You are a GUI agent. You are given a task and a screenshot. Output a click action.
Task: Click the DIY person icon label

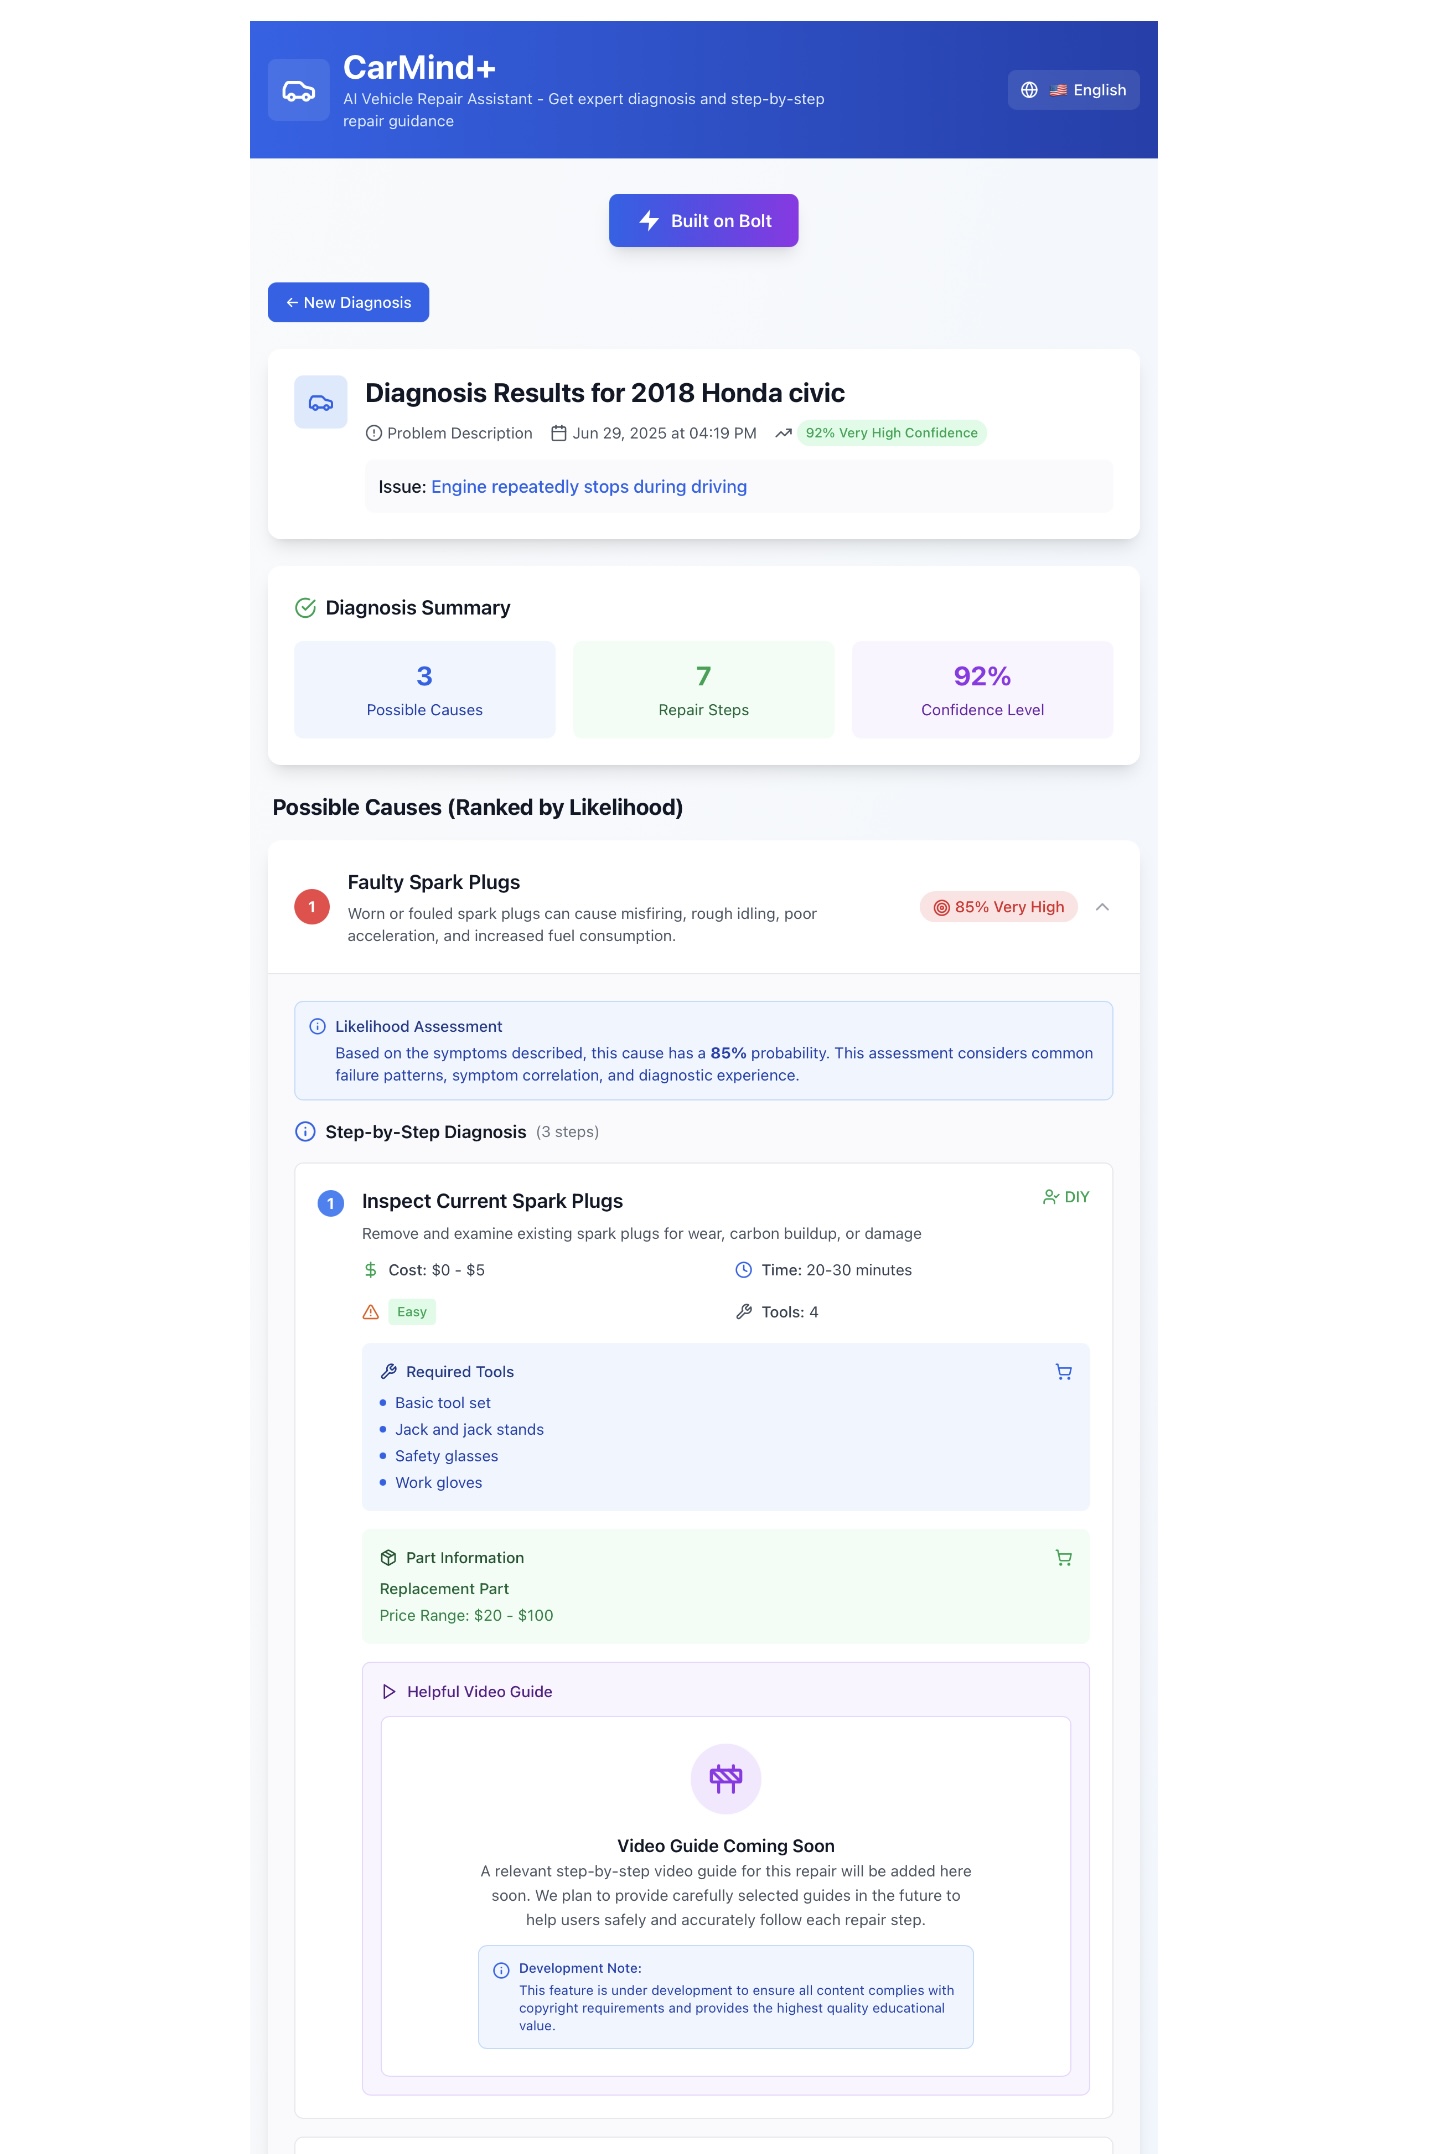tap(1066, 1197)
